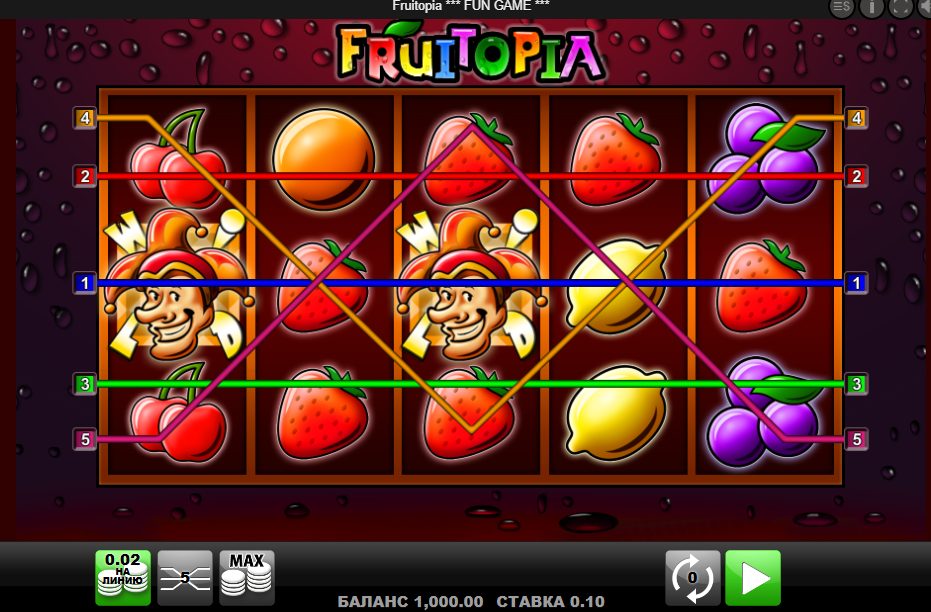
Task: Select the MAX bet coins button
Action: (246, 578)
